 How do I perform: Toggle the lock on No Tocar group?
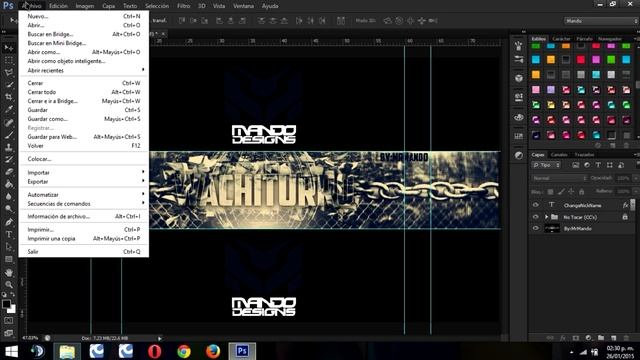(x=625, y=217)
